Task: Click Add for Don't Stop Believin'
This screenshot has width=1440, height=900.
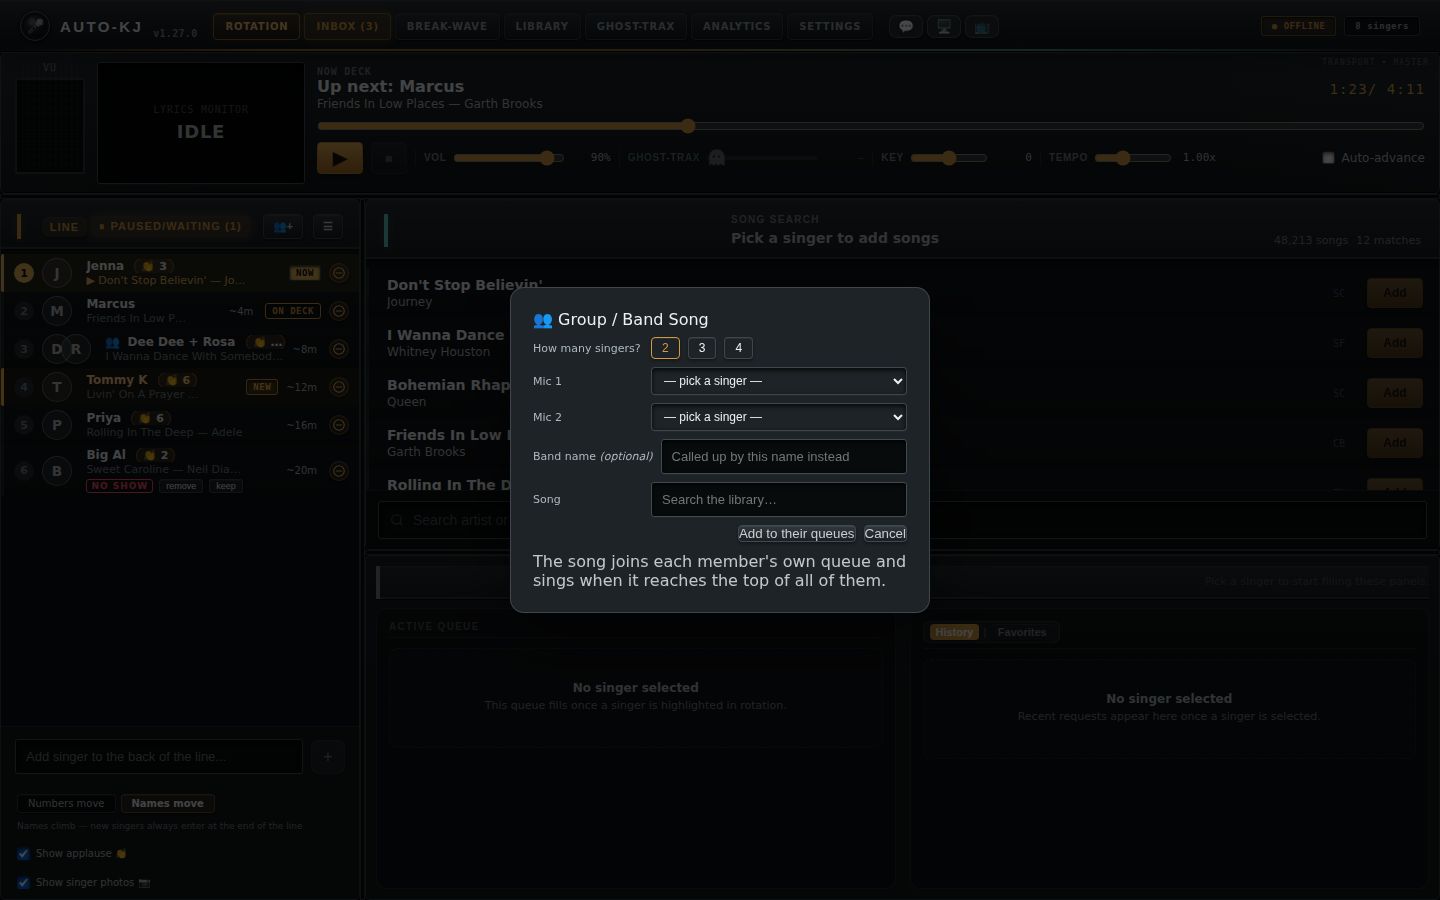Action: [1394, 293]
